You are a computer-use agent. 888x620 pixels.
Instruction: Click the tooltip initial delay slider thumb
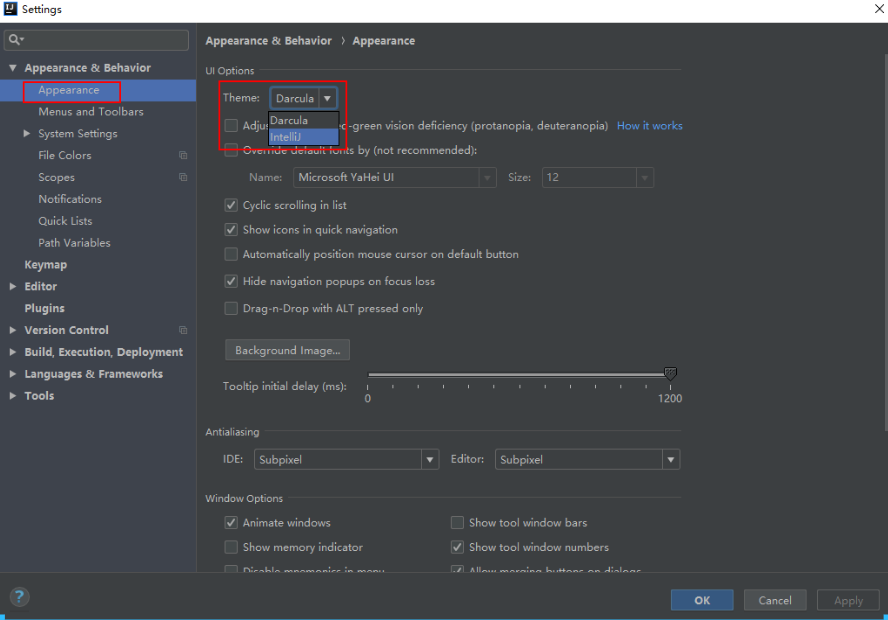tap(670, 374)
